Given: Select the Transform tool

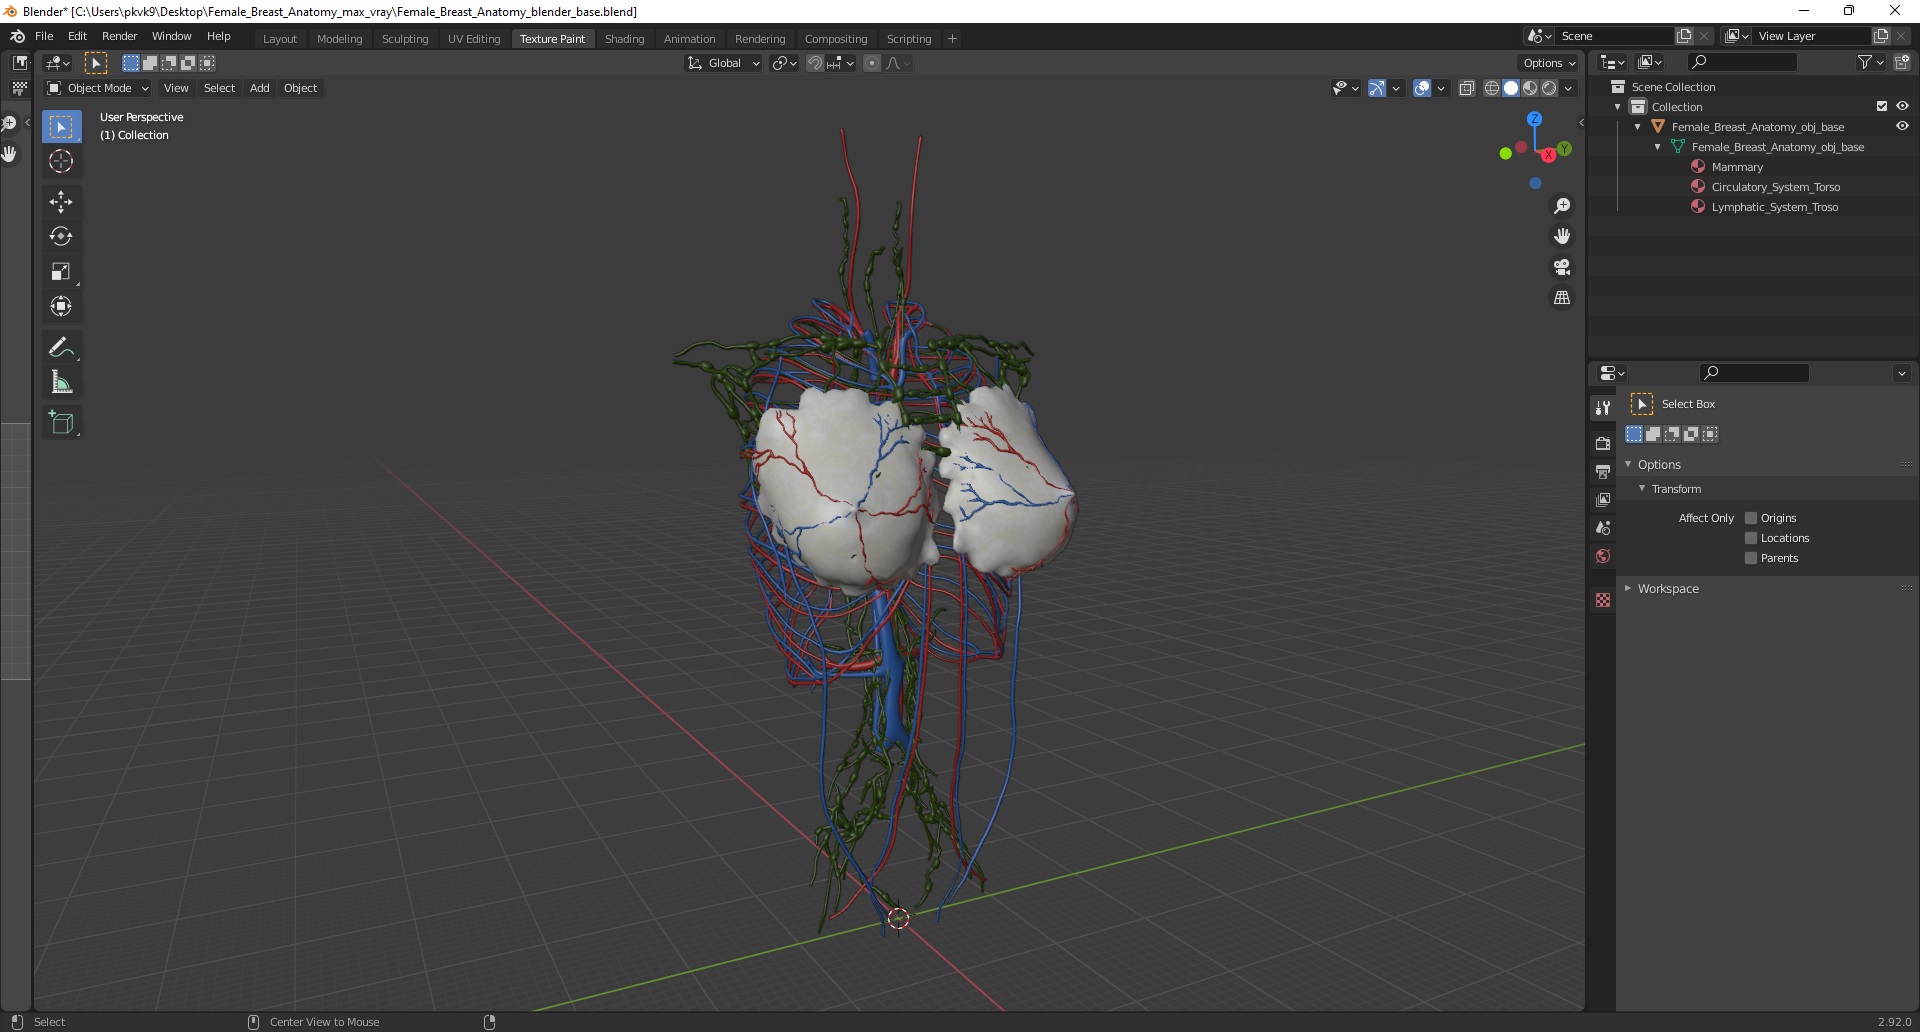Looking at the screenshot, I should (61, 307).
